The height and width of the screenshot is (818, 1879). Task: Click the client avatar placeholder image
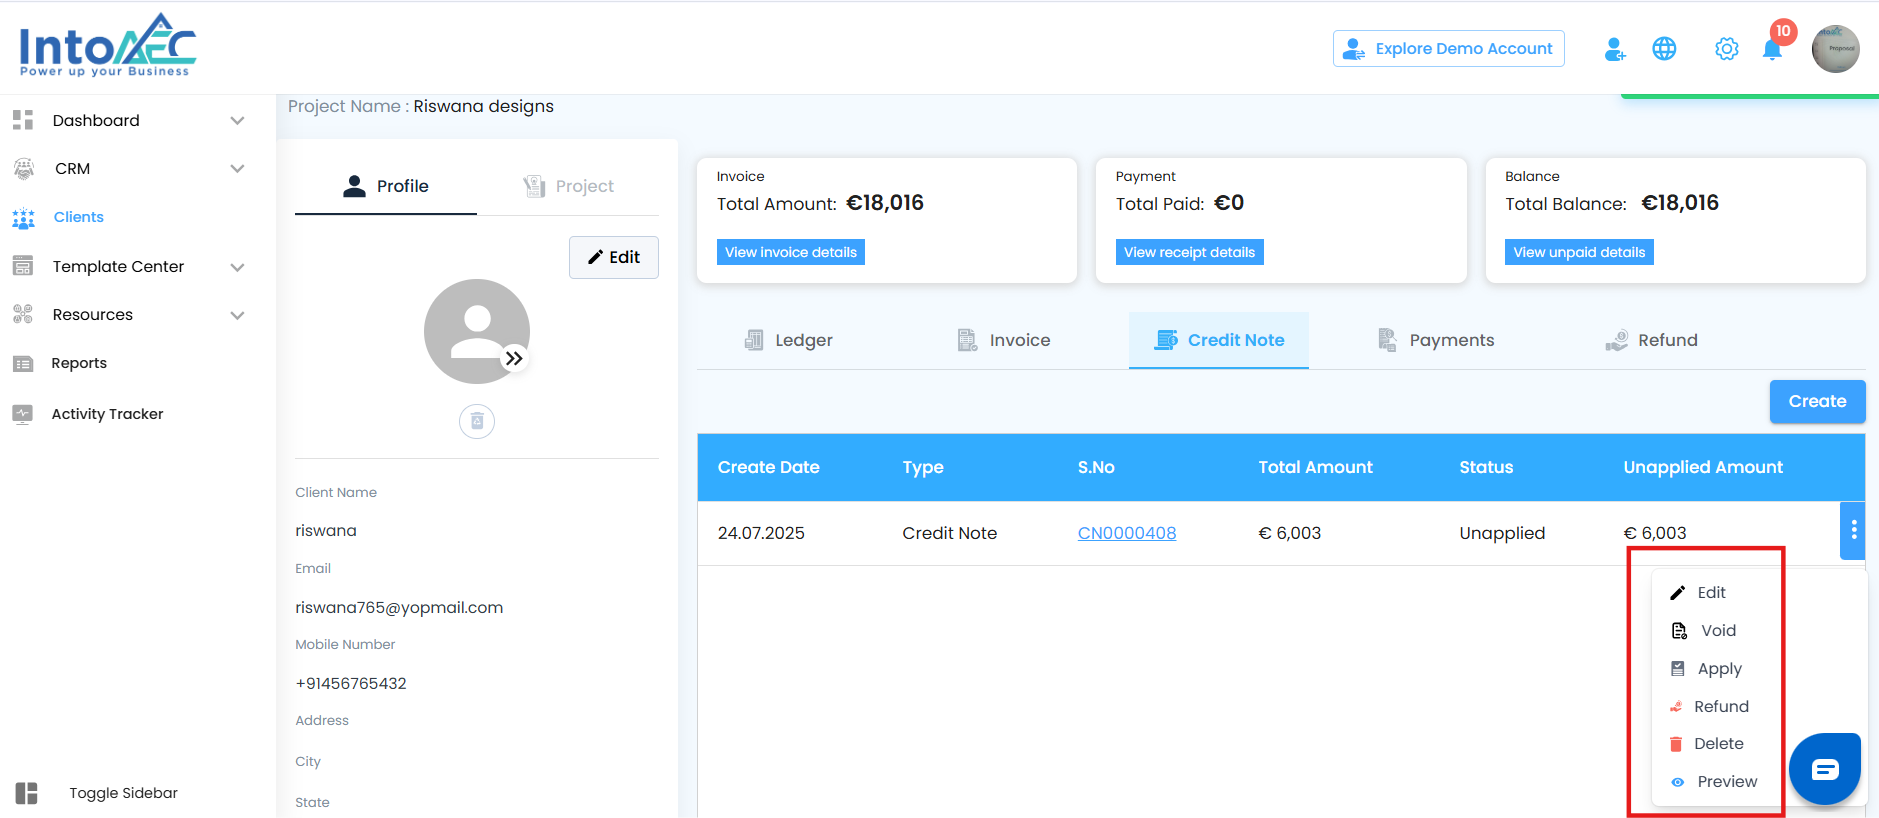pos(477,332)
